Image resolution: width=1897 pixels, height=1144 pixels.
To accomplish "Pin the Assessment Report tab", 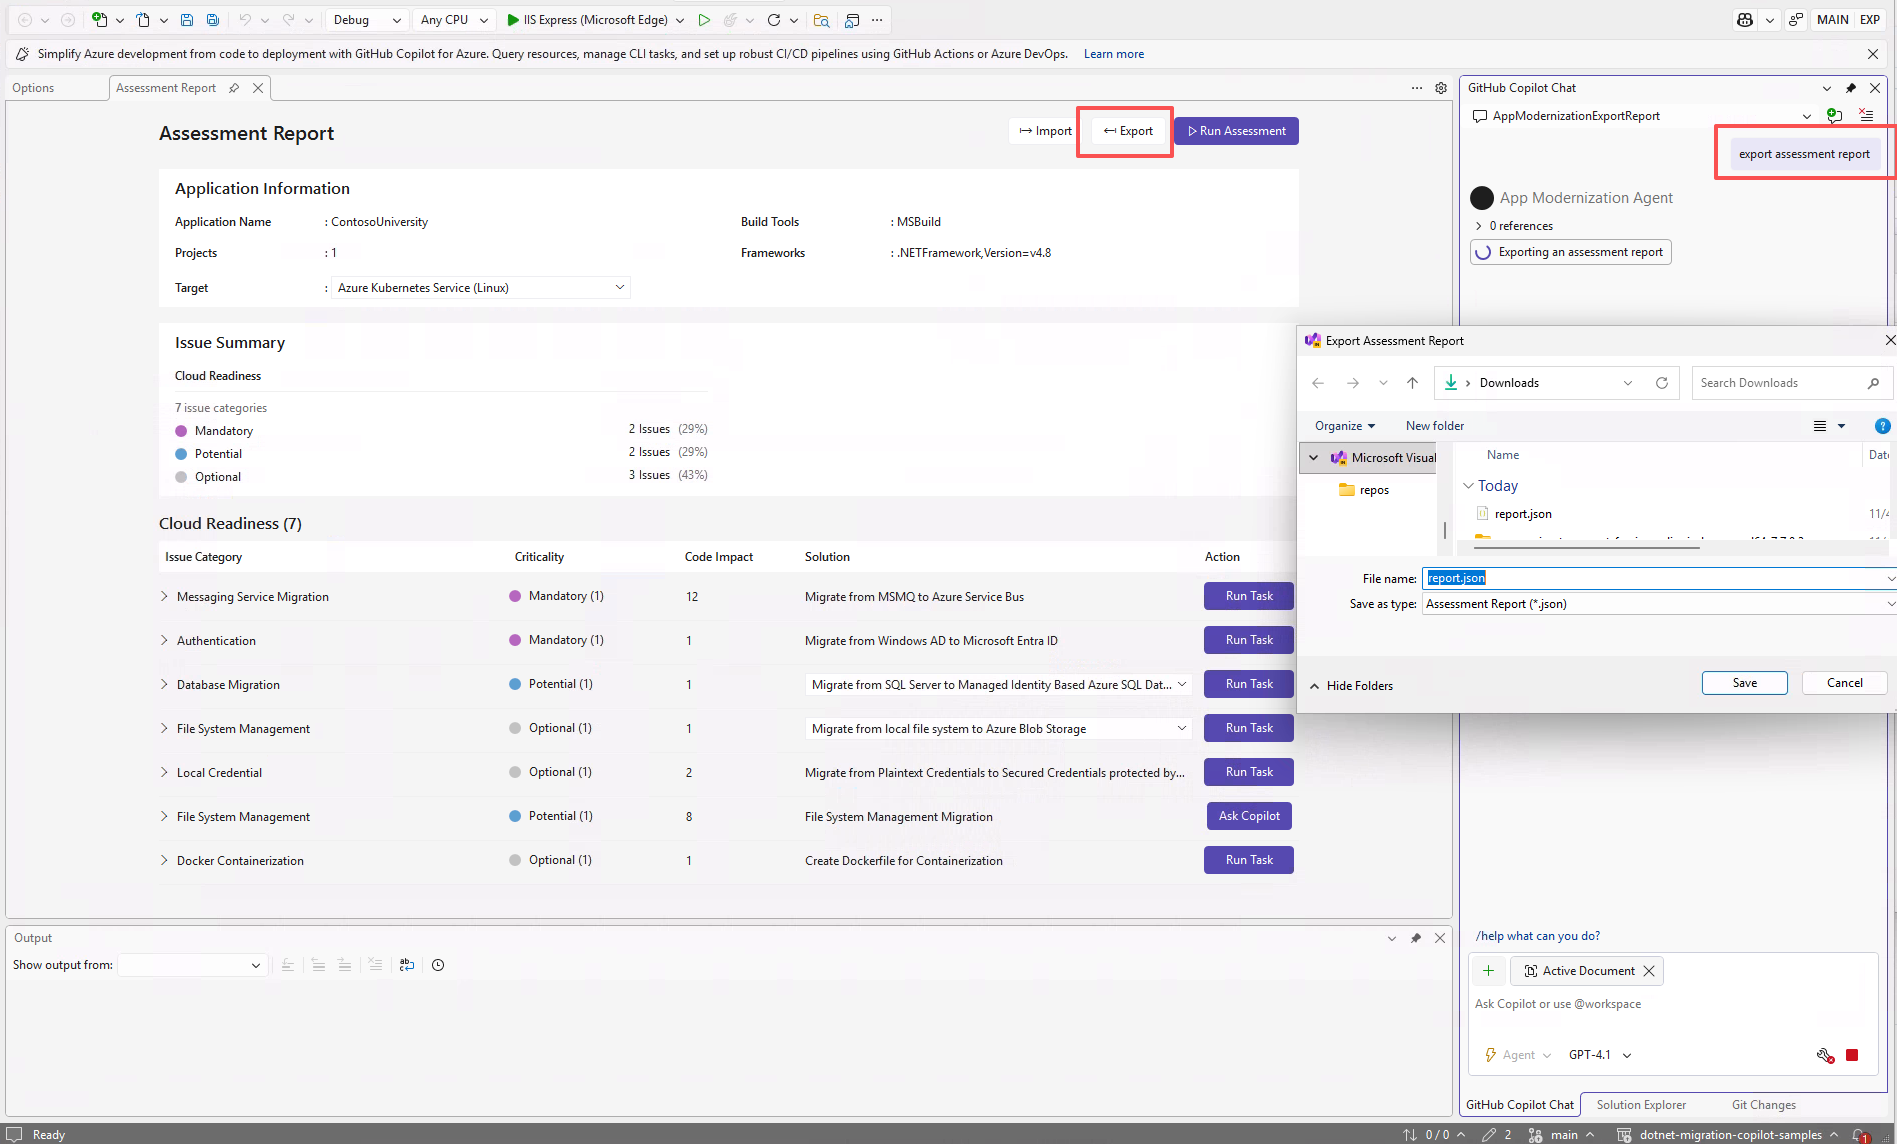I will pos(234,88).
